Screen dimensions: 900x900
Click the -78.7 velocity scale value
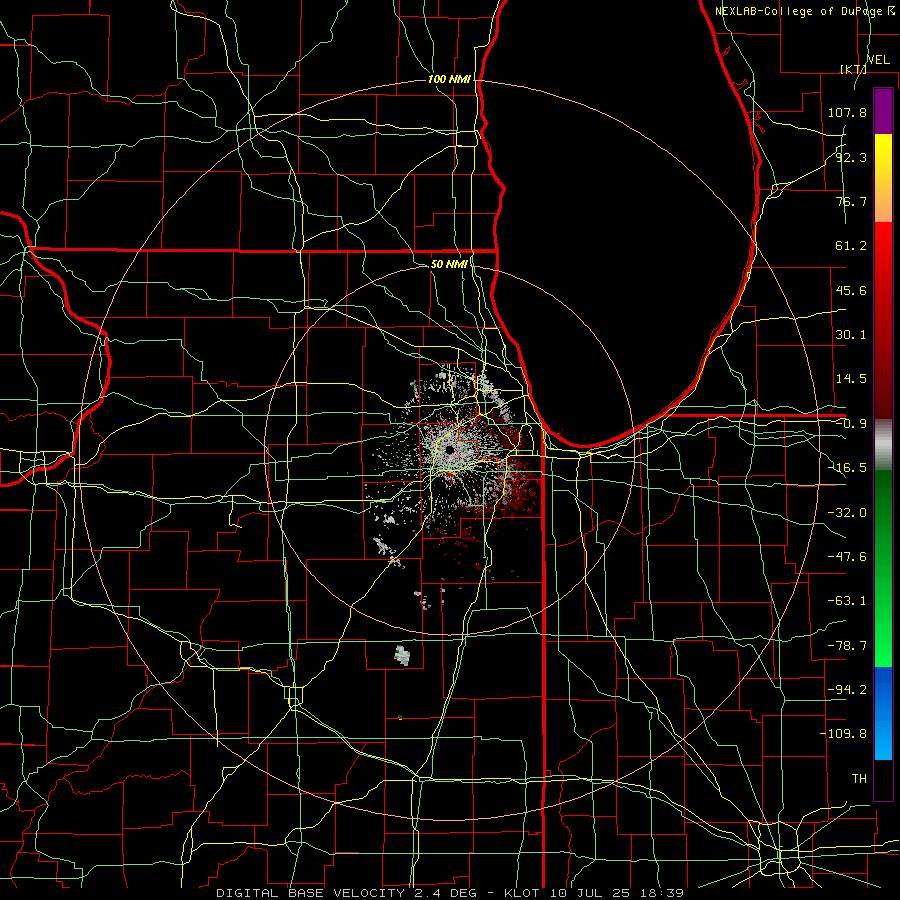(x=847, y=646)
